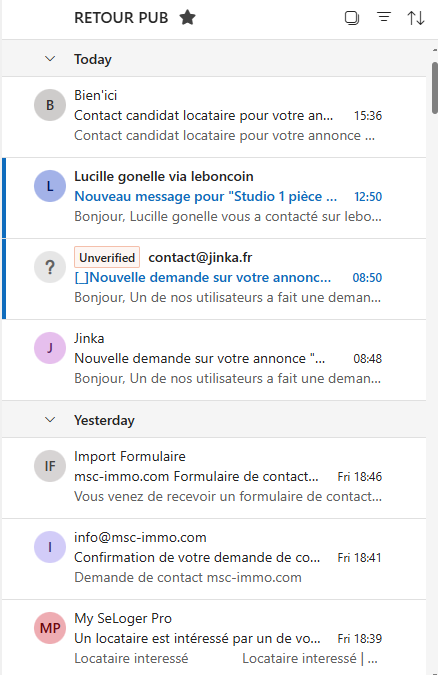
Task: Select the My SeLoger Pro MP avatar
Action: [50, 628]
